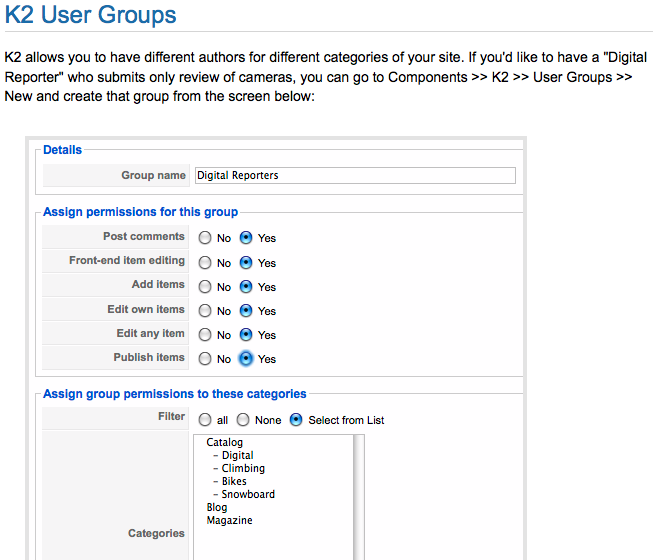Viewport: 671px width, 560px height.
Task: Click the Group name label
Action: click(x=154, y=175)
